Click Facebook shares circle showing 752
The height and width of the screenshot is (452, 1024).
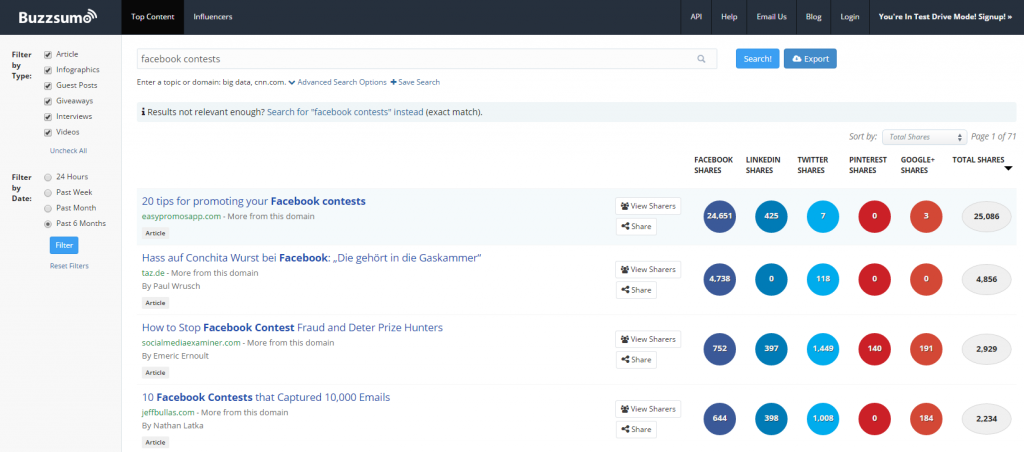coord(720,349)
